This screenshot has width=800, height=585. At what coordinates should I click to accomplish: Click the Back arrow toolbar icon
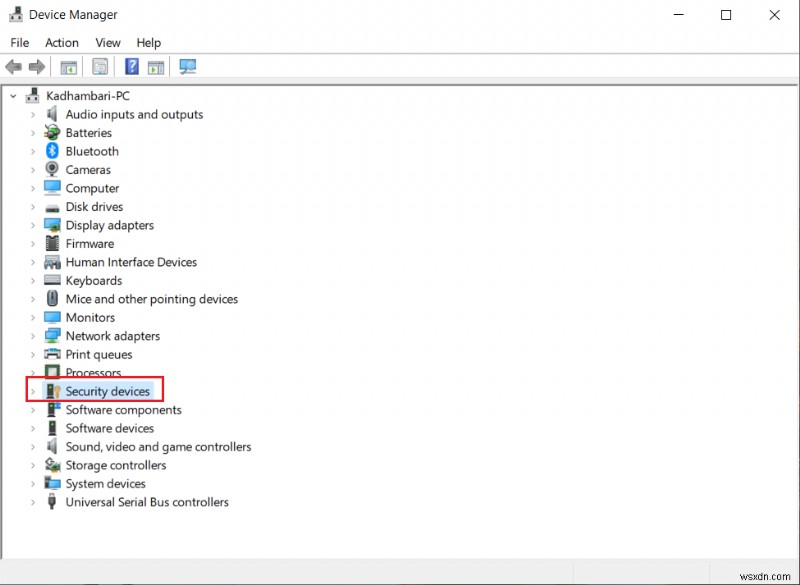(13, 66)
